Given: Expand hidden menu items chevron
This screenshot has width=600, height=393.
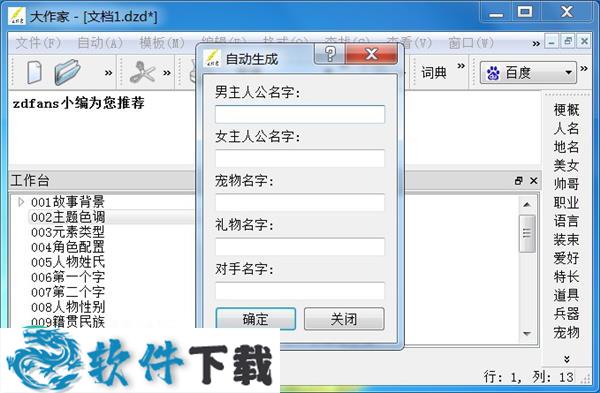Looking at the screenshot, I should pos(536,44).
